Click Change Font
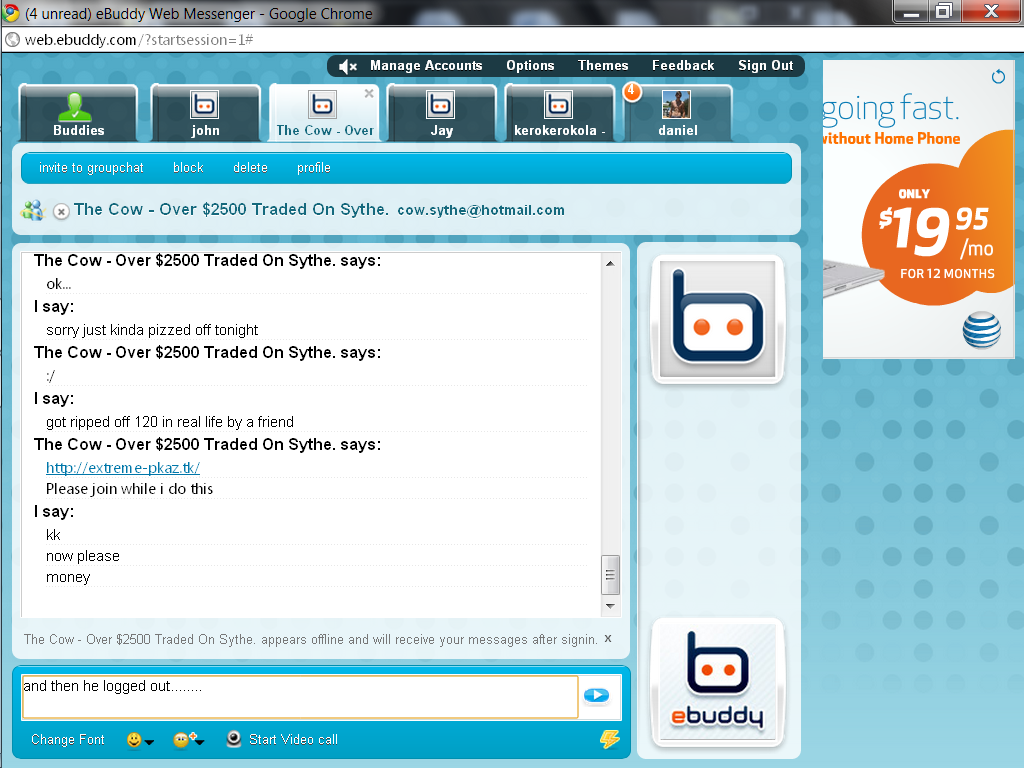The height and width of the screenshot is (768, 1024). point(67,739)
